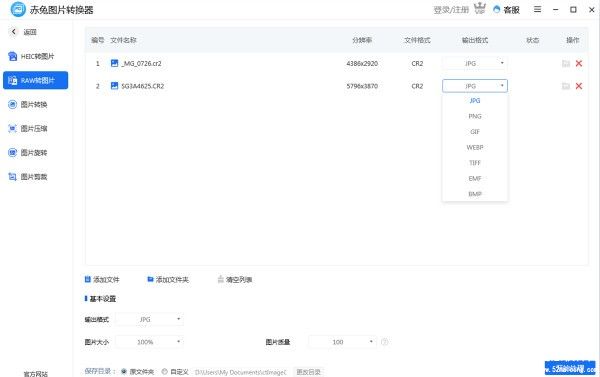Select the 原文件夹 radio button

tap(124, 371)
